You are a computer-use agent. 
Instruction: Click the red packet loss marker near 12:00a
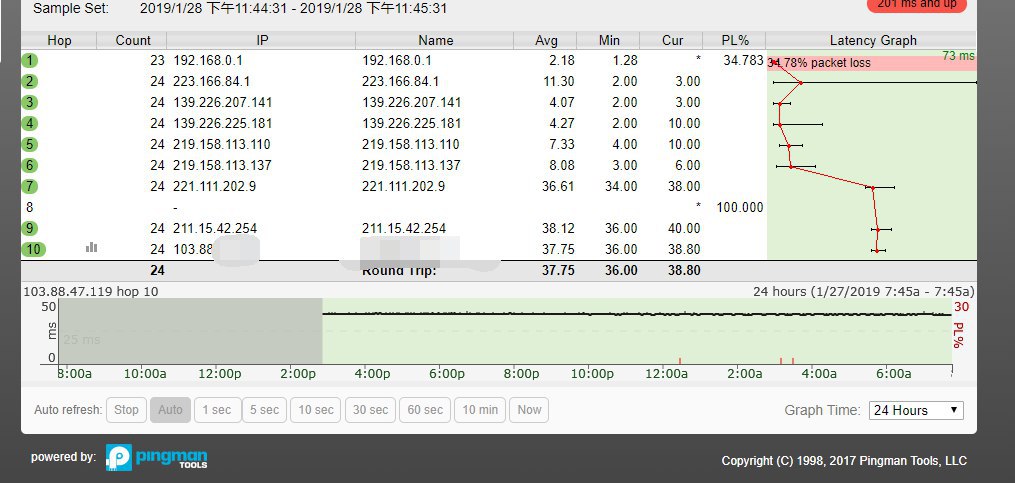(x=680, y=360)
